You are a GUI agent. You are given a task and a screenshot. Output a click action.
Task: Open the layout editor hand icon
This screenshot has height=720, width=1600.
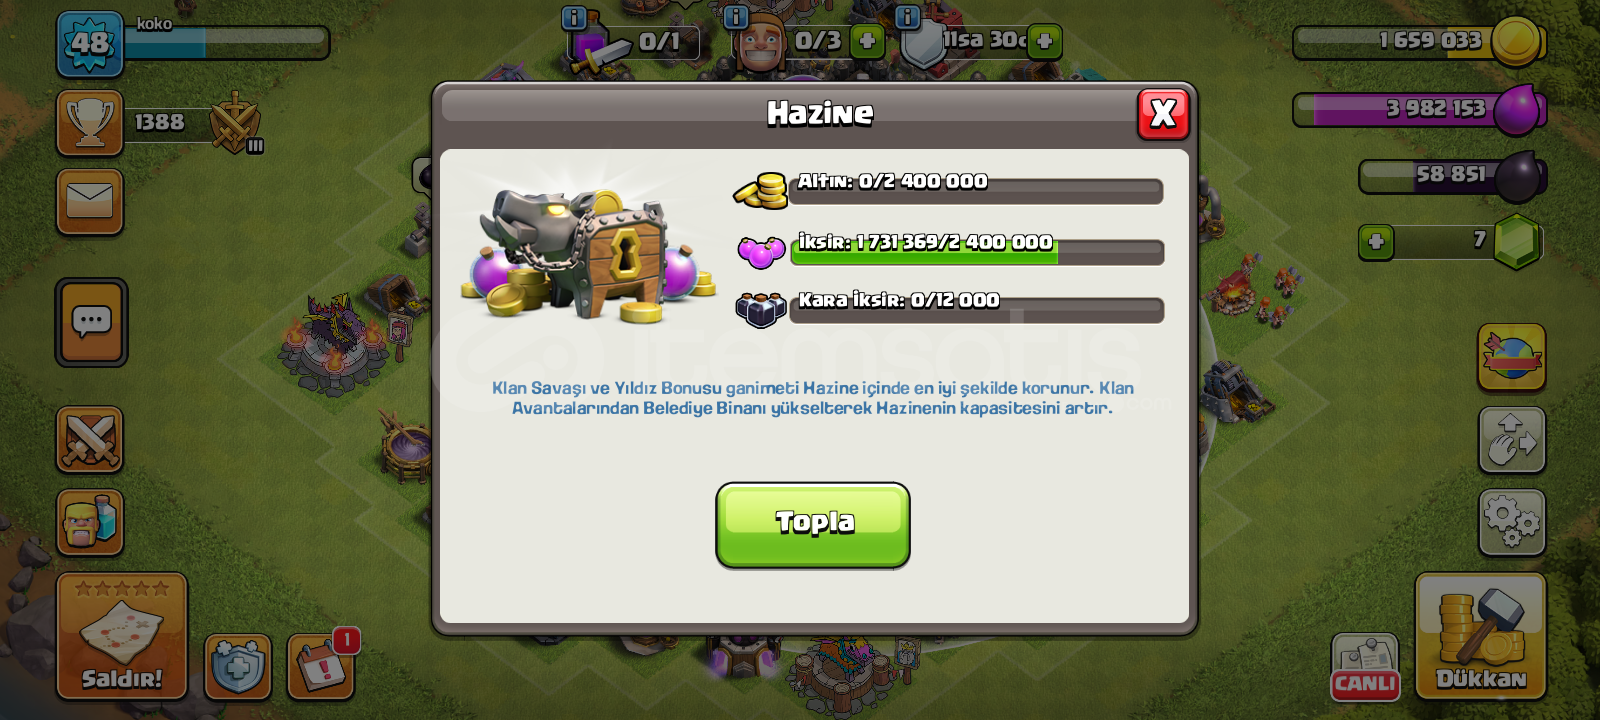pyautogui.click(x=1512, y=439)
